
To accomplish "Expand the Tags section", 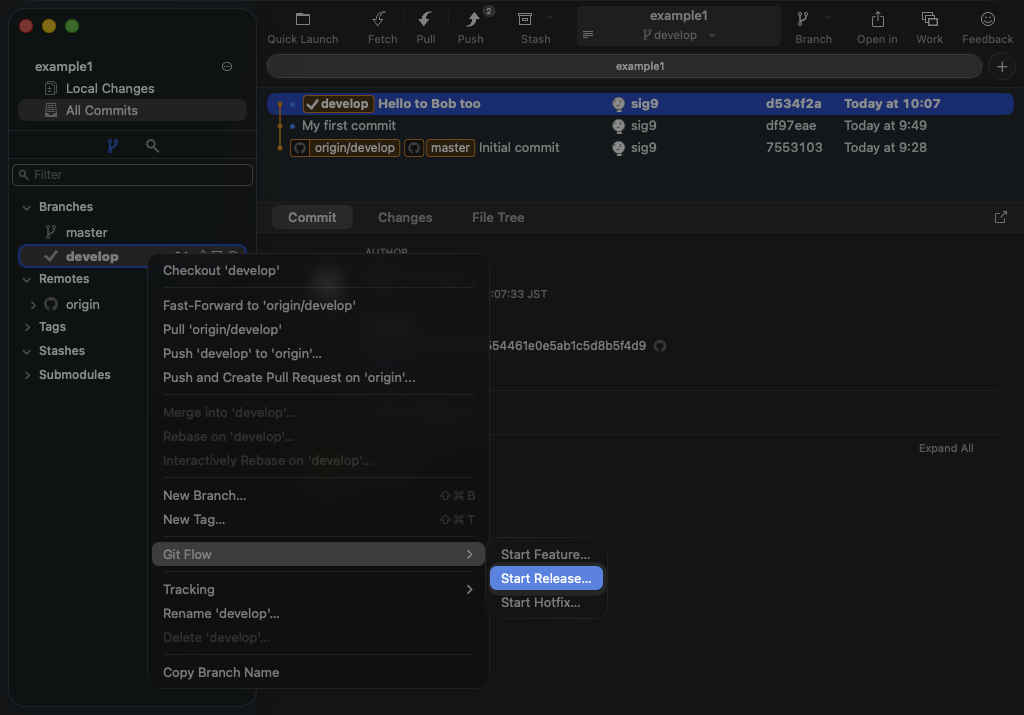I will tap(27, 327).
